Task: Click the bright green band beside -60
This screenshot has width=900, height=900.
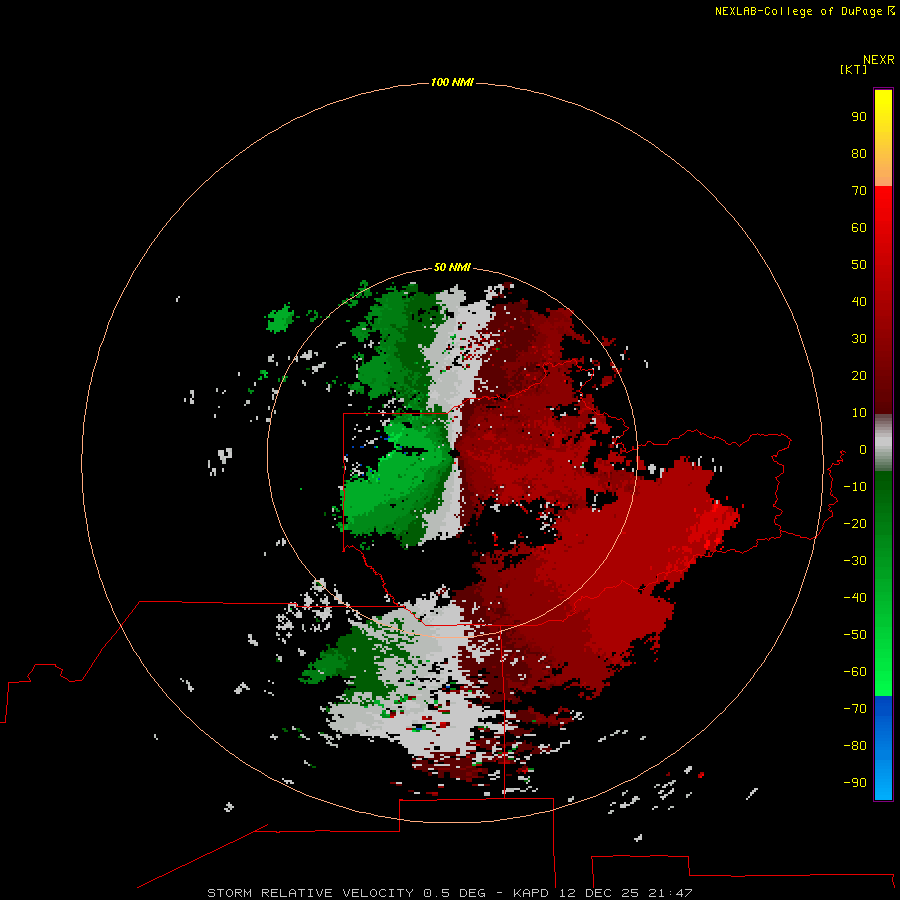Action: coord(883,672)
